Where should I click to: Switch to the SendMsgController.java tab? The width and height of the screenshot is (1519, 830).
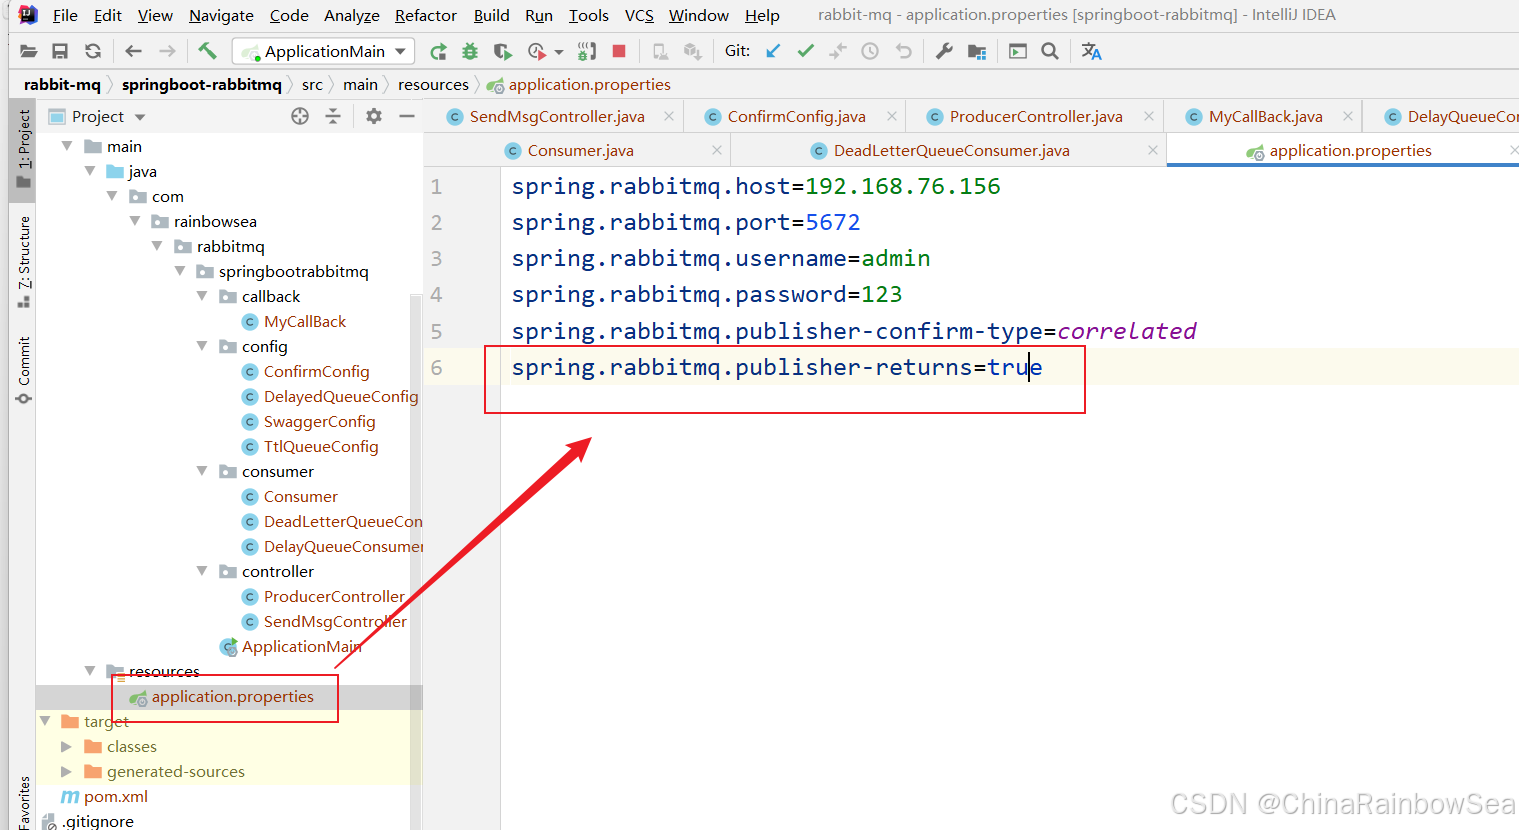point(557,116)
